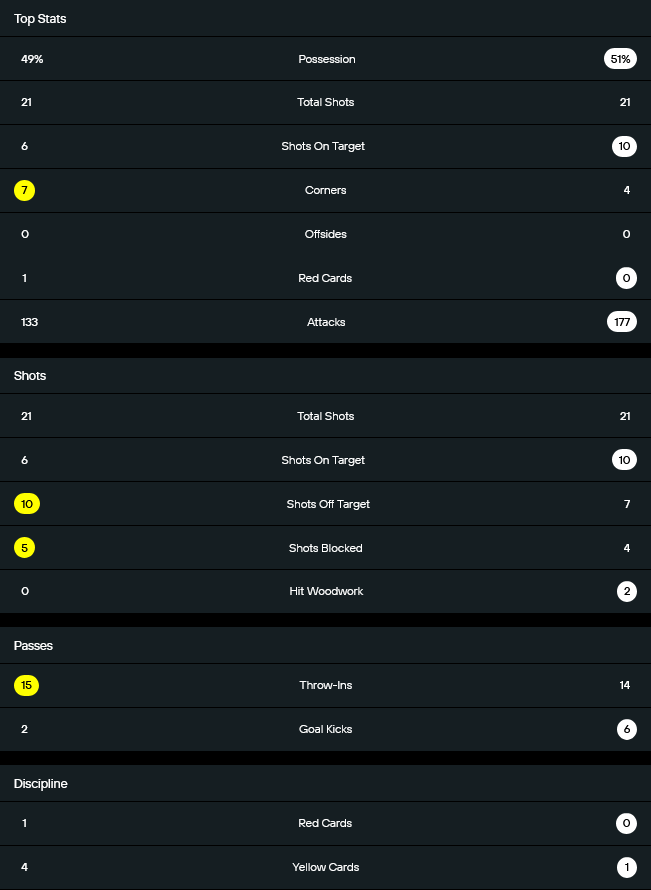
Task: Select the Hit Woodwork label
Action: click(326, 591)
